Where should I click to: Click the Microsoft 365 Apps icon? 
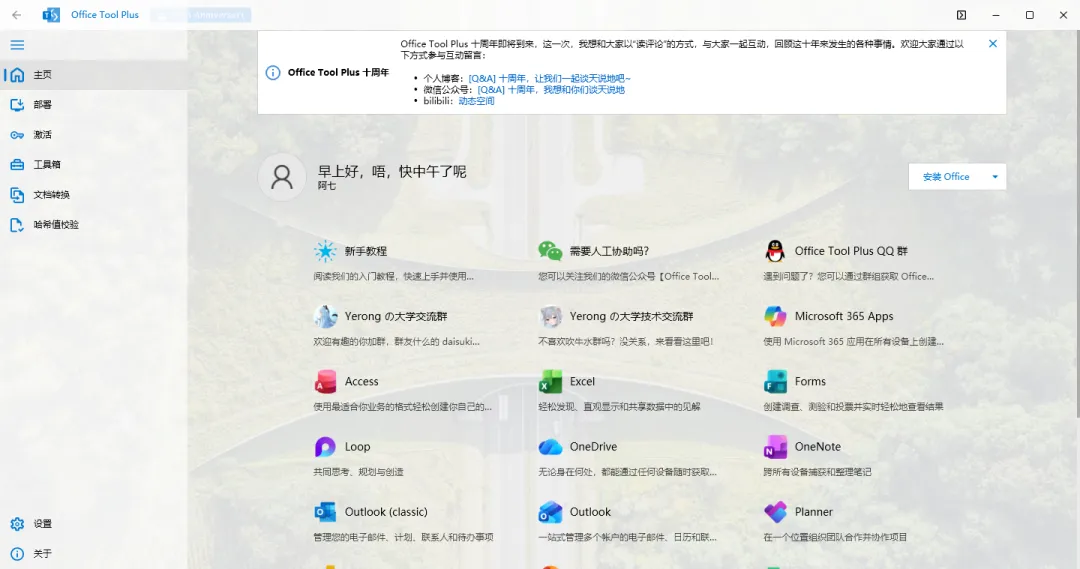click(775, 316)
